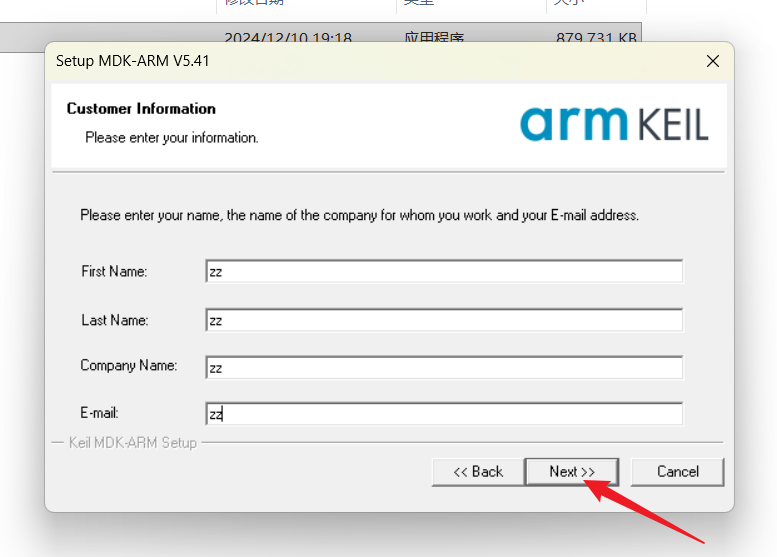Place cursor in the E-mail field

click(x=444, y=414)
